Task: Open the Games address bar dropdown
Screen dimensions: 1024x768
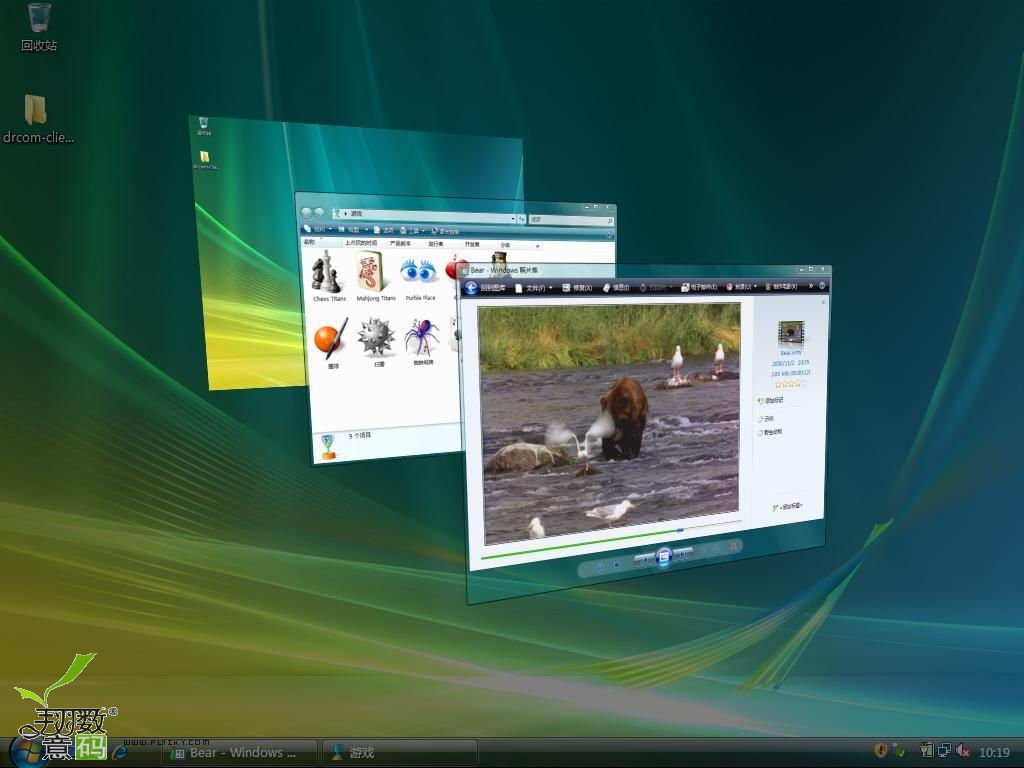Action: [x=513, y=218]
